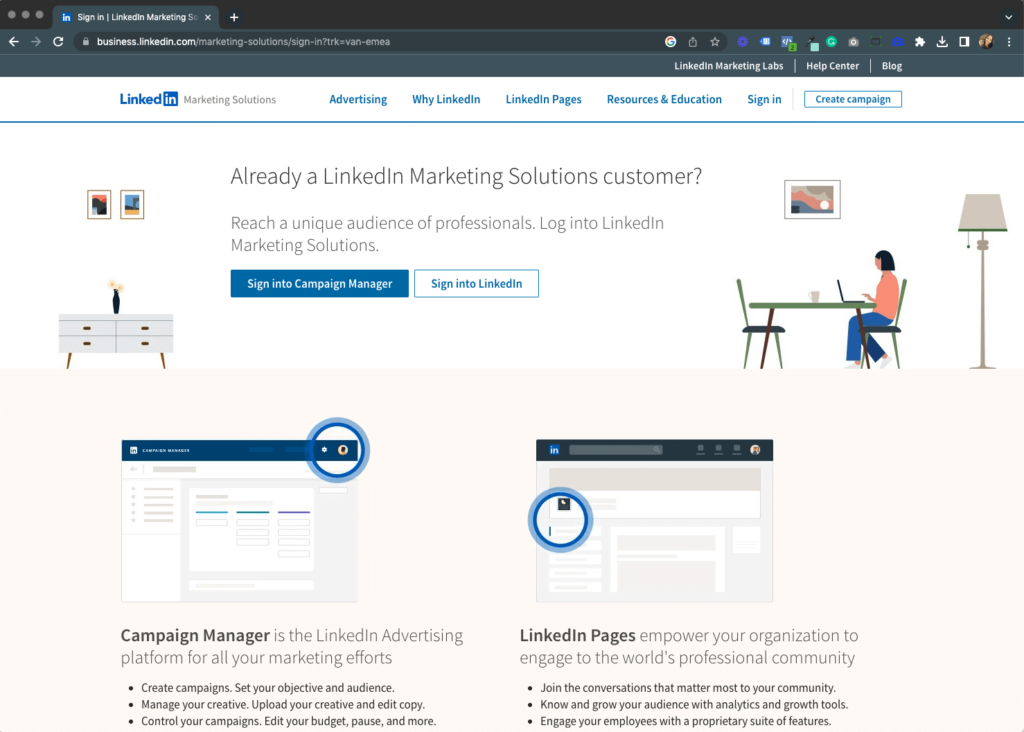Click Sign into Campaign Manager
1024x732 pixels.
pos(319,283)
